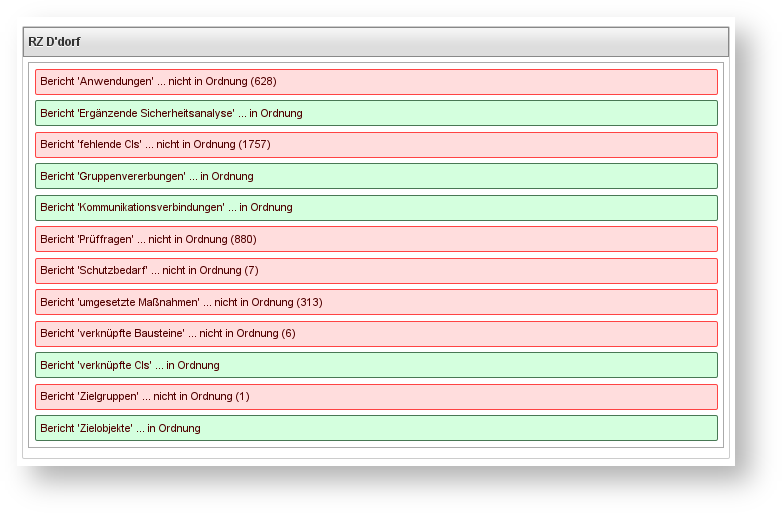
Task: Open 'Zielgruppen' report nicht in Ordnung (1)
Action: point(376,397)
